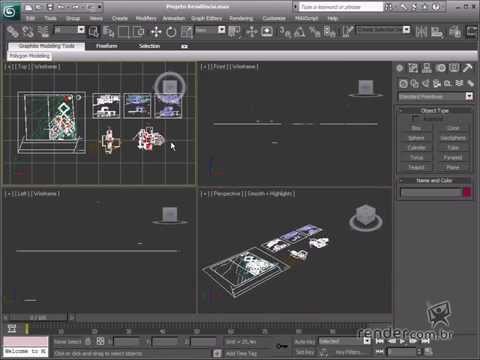Click the Sphere primitive button
Viewport: 480px width, 360px height.
tap(416, 138)
